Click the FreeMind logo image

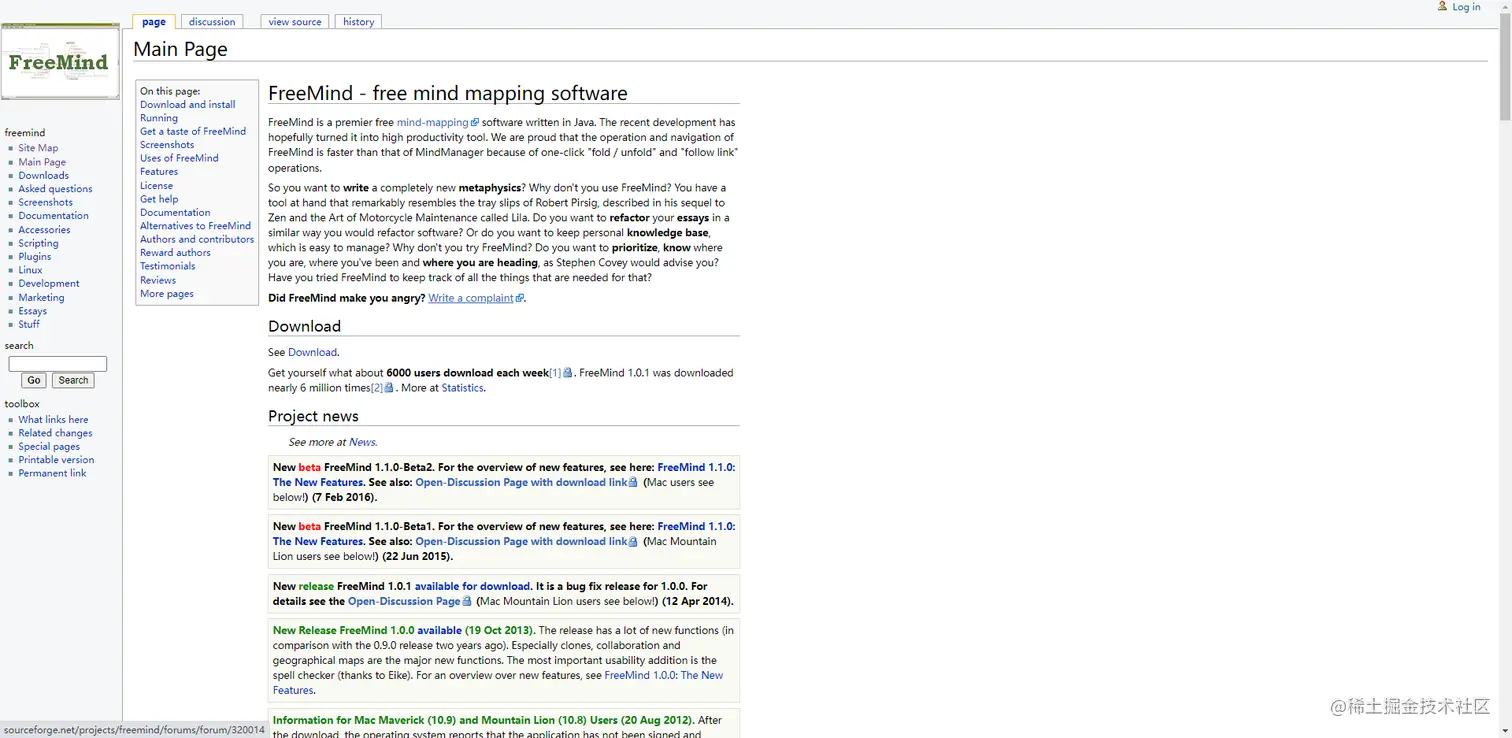pos(60,62)
